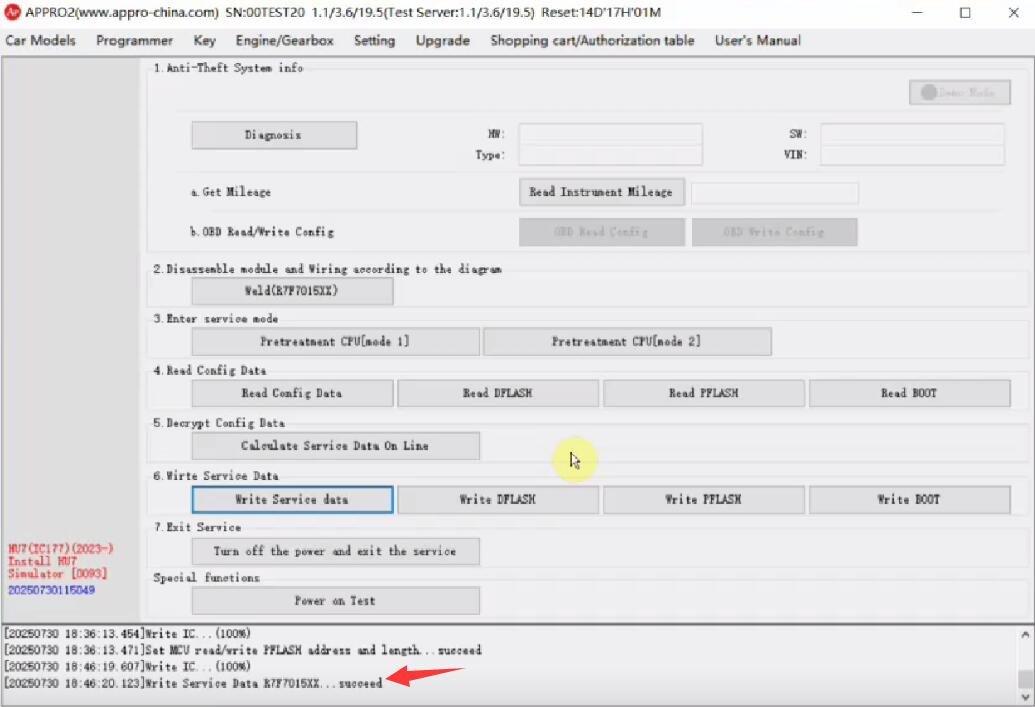Calculate Service Data On Line
1035x707 pixels.
pyautogui.click(x=335, y=446)
